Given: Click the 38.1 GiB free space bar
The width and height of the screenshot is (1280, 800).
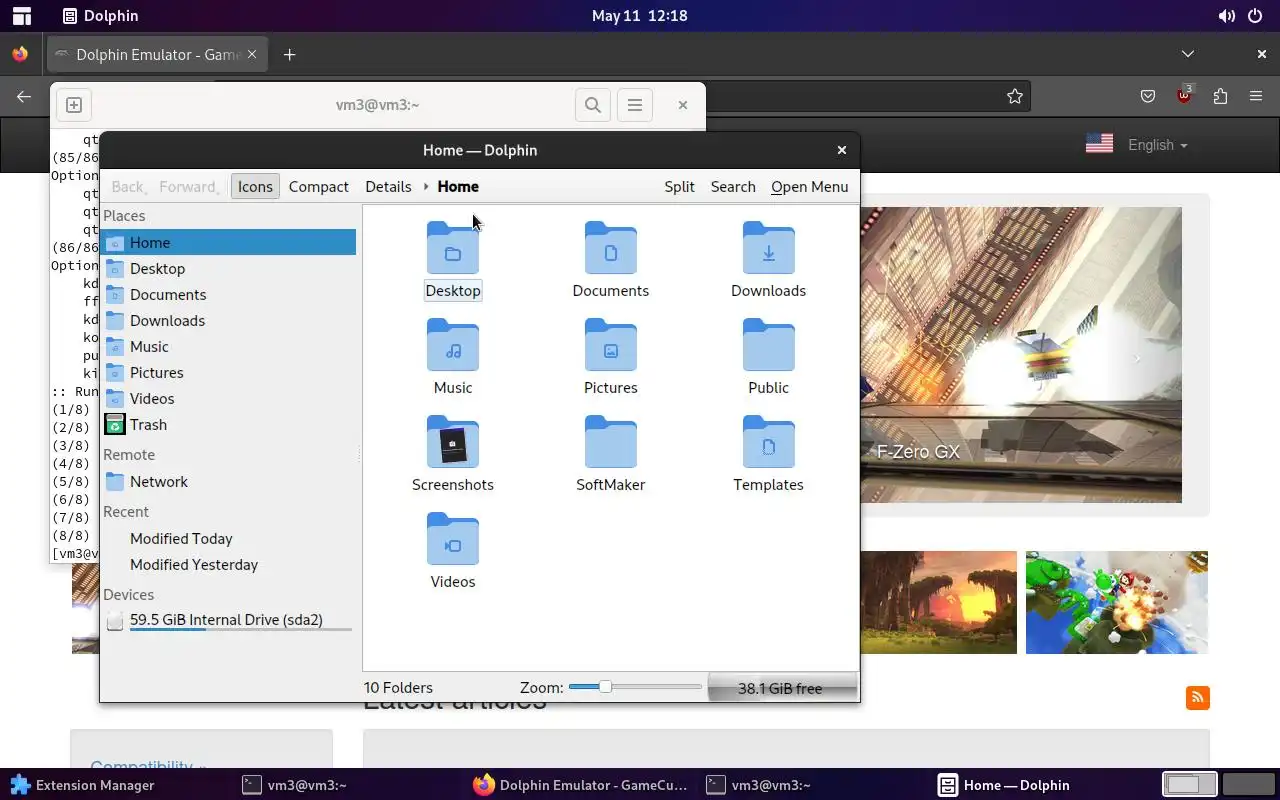Looking at the screenshot, I should point(782,688).
